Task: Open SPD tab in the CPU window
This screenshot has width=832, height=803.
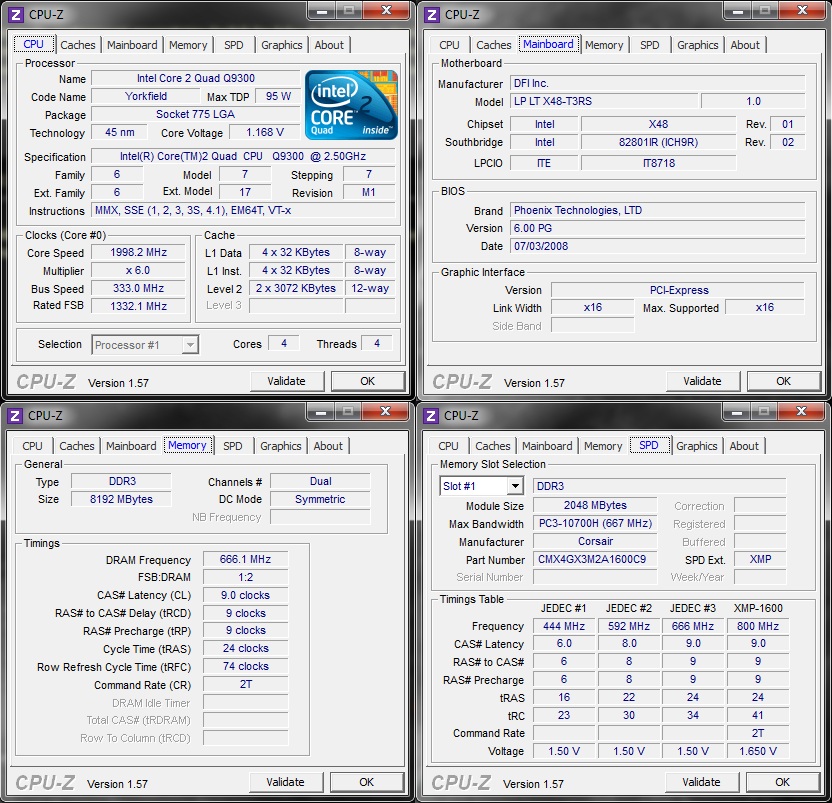Action: pos(233,45)
